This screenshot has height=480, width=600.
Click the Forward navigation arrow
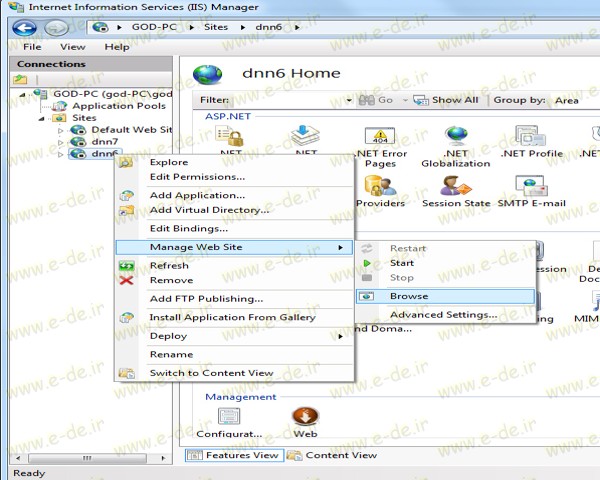click(x=56, y=28)
